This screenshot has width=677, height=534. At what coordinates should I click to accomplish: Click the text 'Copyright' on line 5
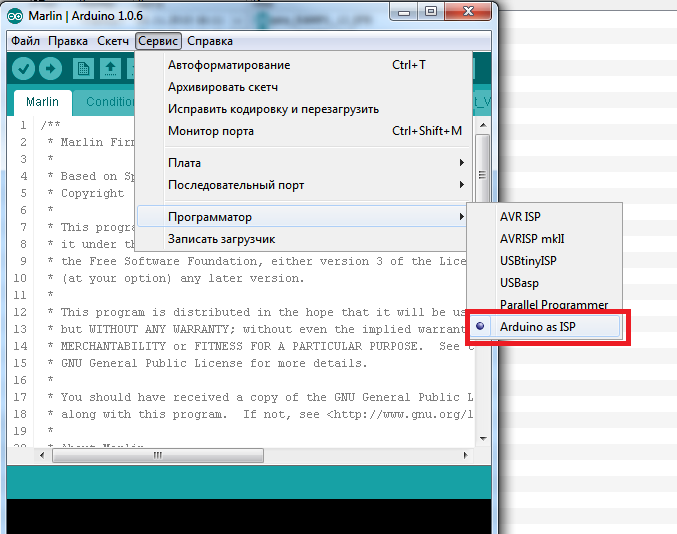tap(92, 193)
